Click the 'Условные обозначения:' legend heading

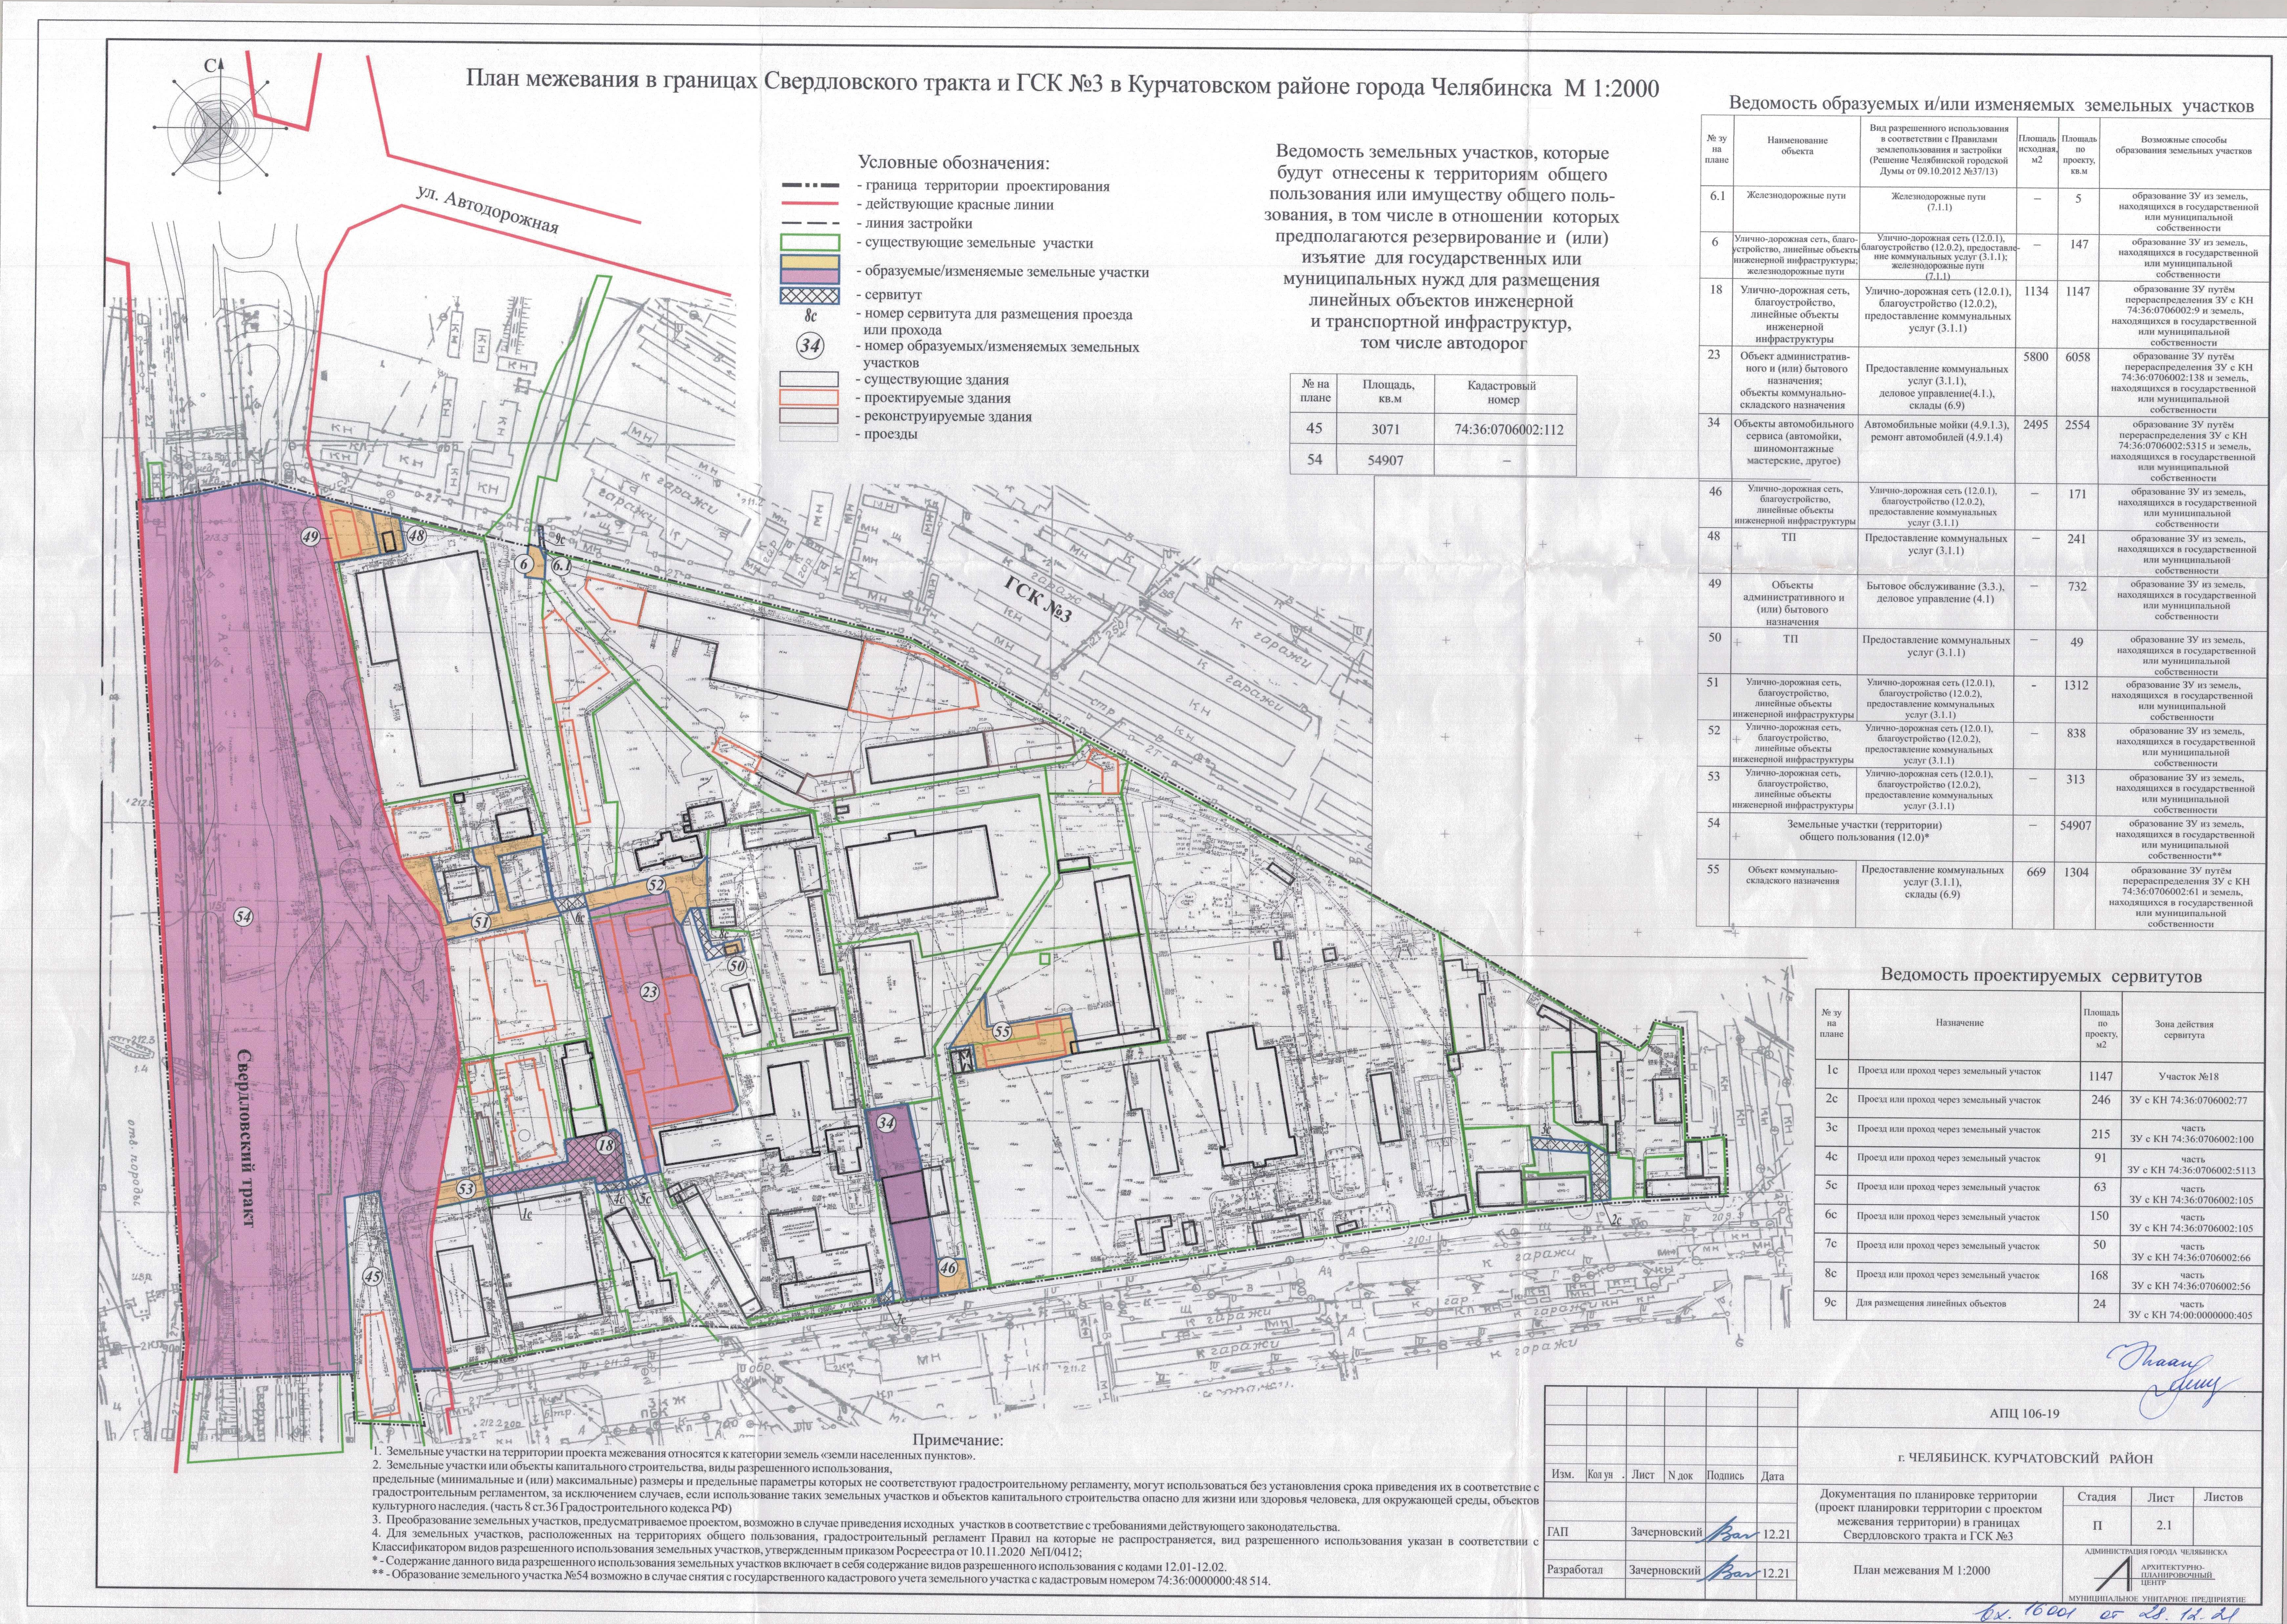click(953, 163)
